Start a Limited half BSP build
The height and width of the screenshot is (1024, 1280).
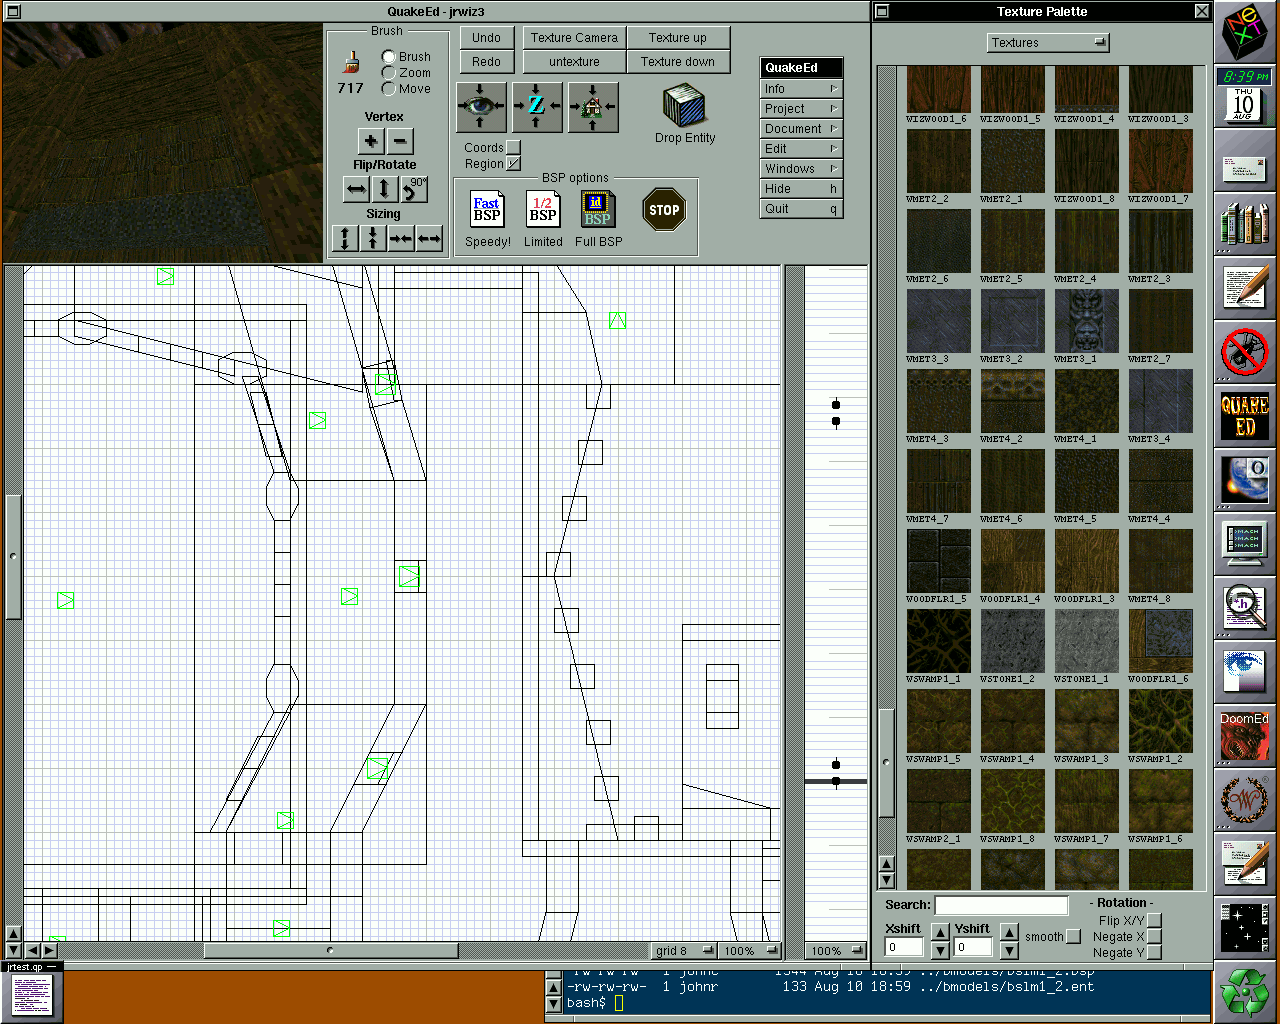[x=543, y=210]
